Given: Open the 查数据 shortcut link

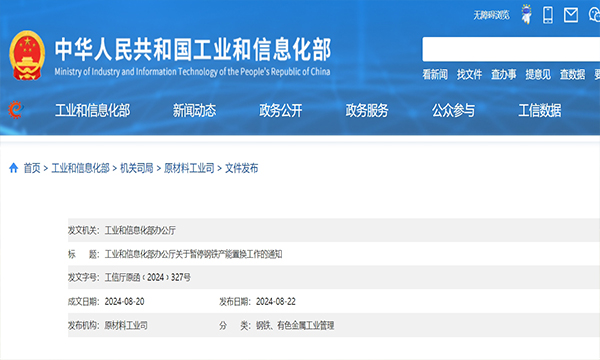Looking at the screenshot, I should pyautogui.click(x=572, y=75).
